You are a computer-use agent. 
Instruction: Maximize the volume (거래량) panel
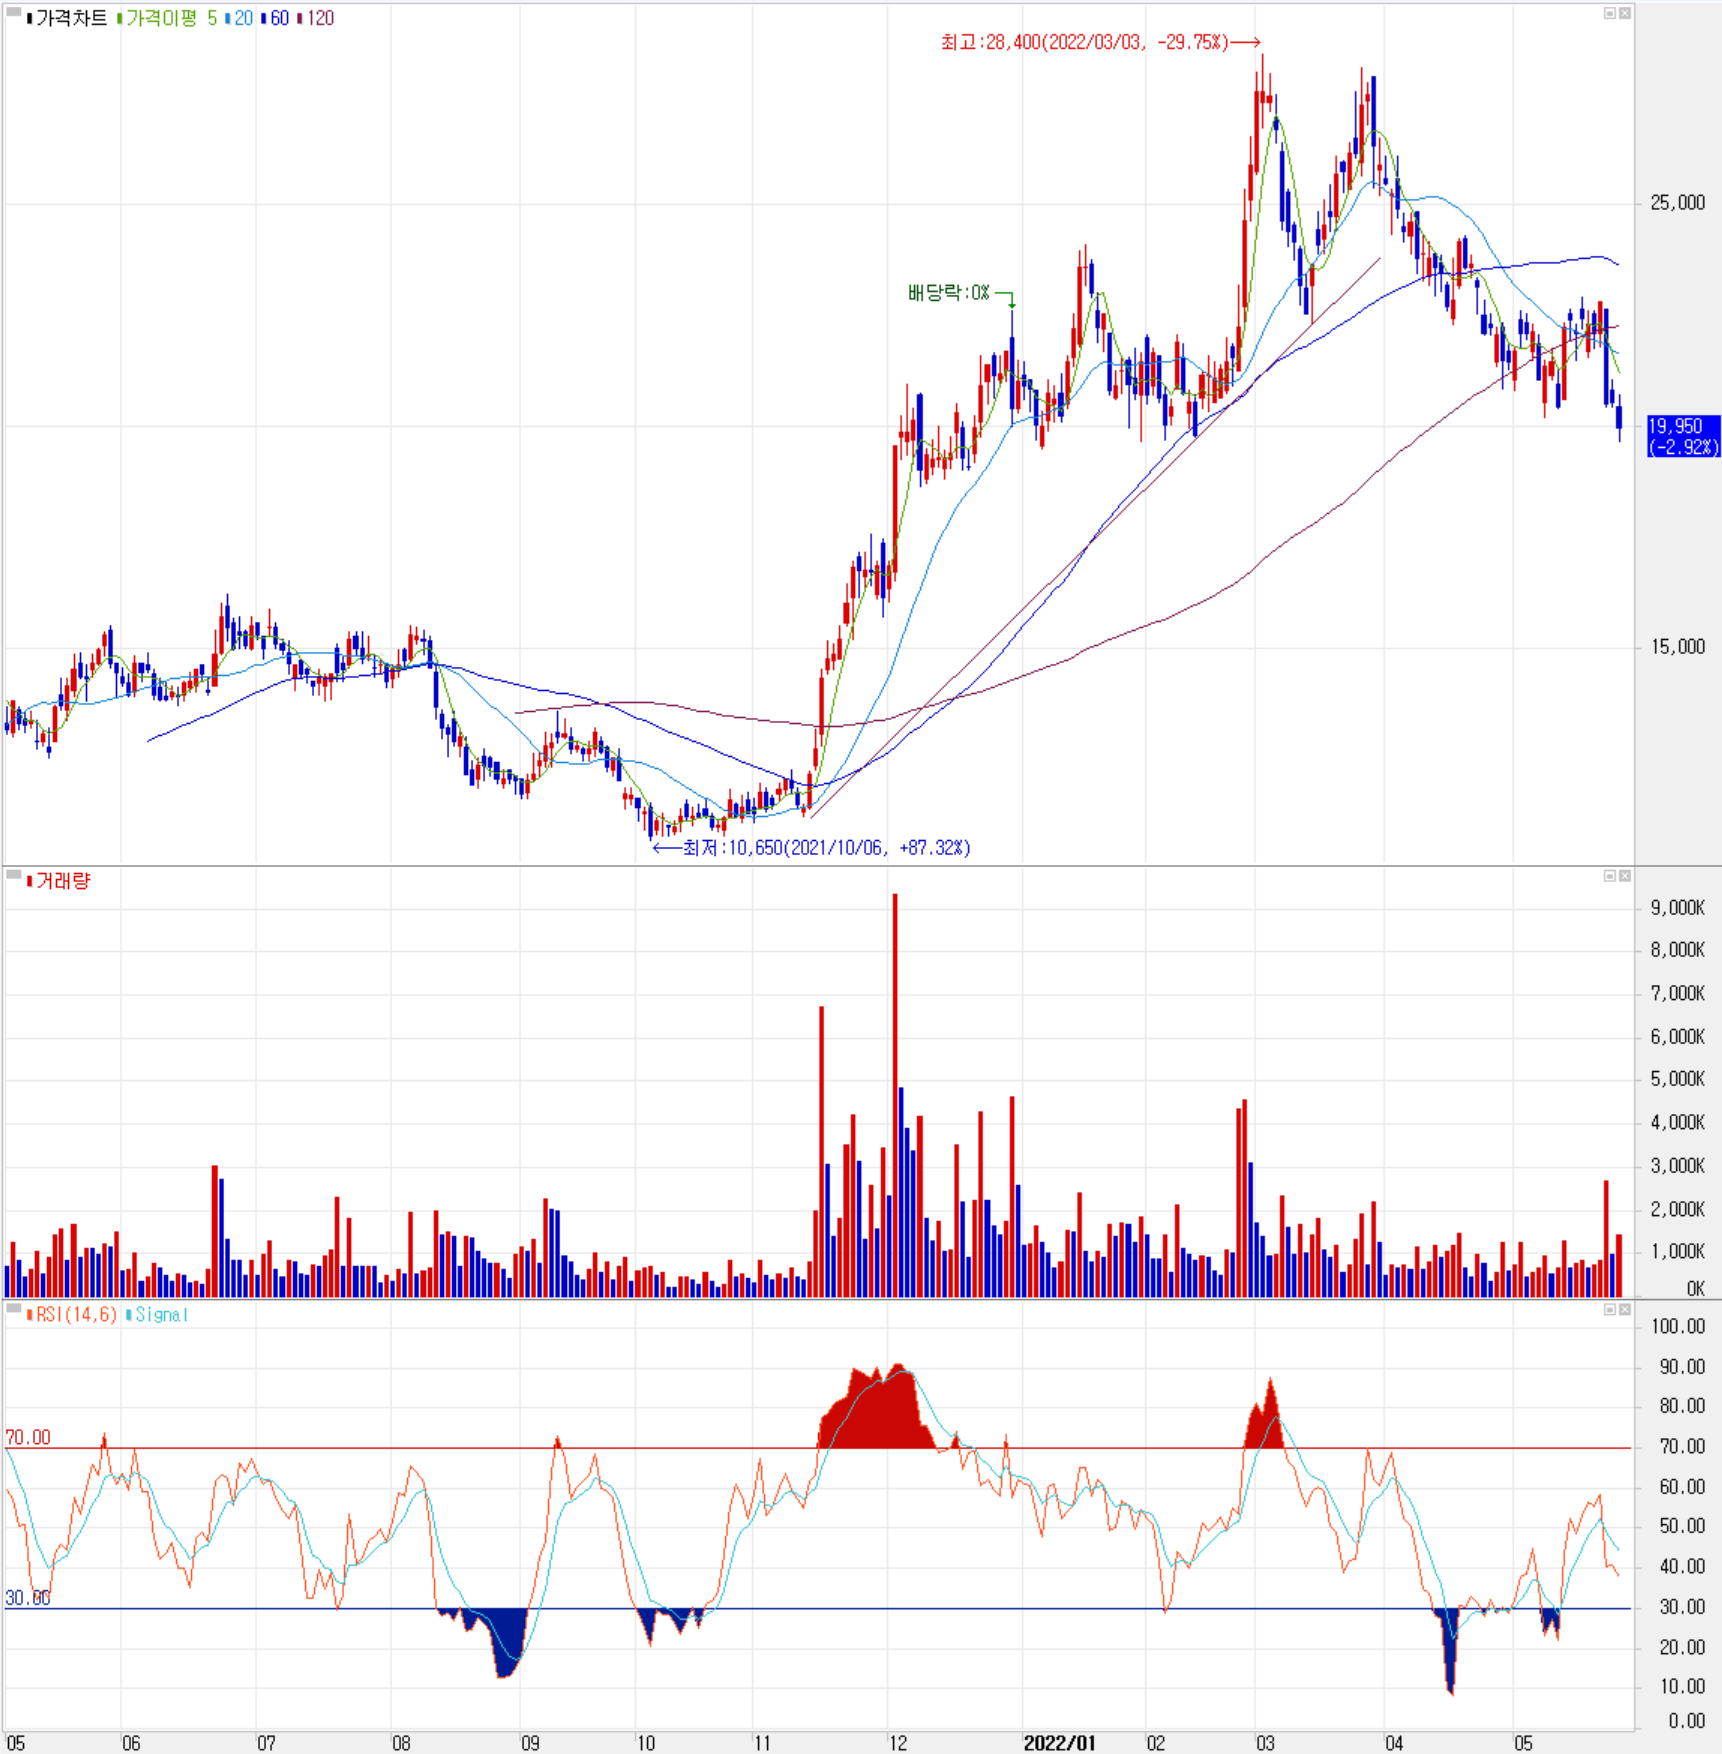(x=1610, y=876)
